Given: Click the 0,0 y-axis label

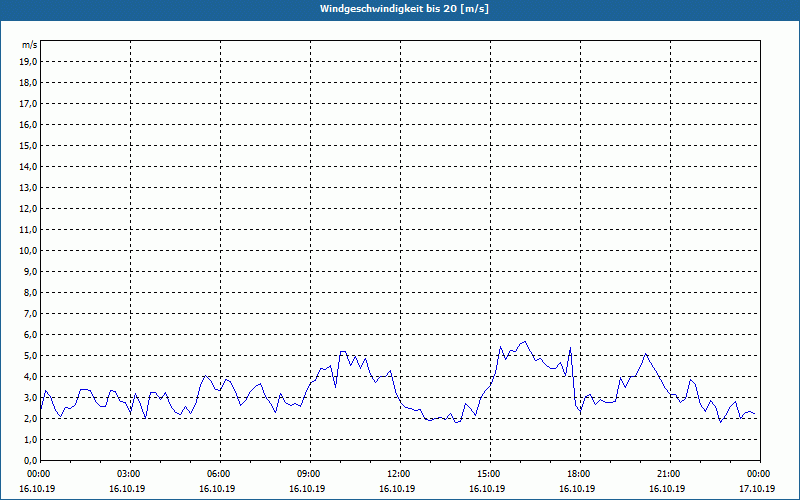Looking at the screenshot, I should (x=31, y=461).
